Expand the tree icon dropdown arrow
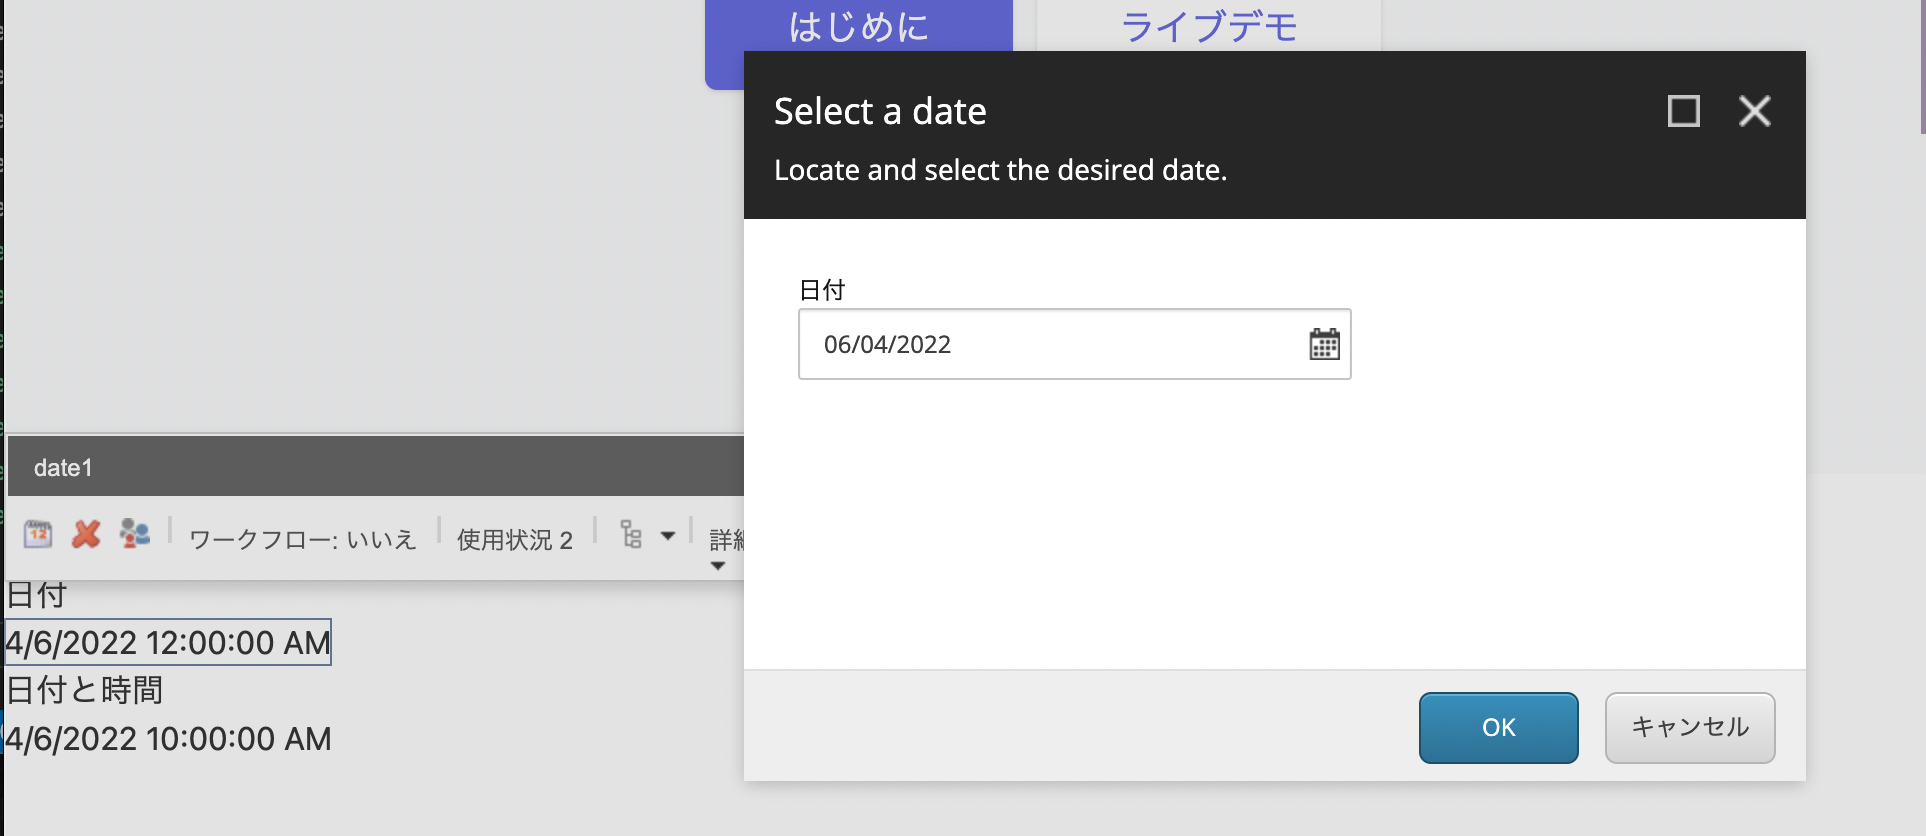This screenshot has width=1926, height=836. [x=668, y=536]
